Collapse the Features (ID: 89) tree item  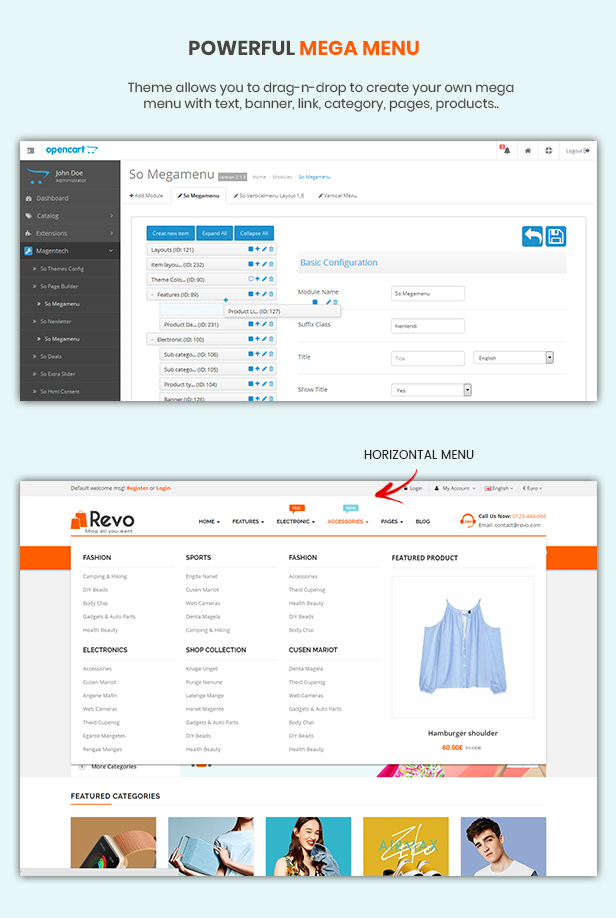(151, 295)
